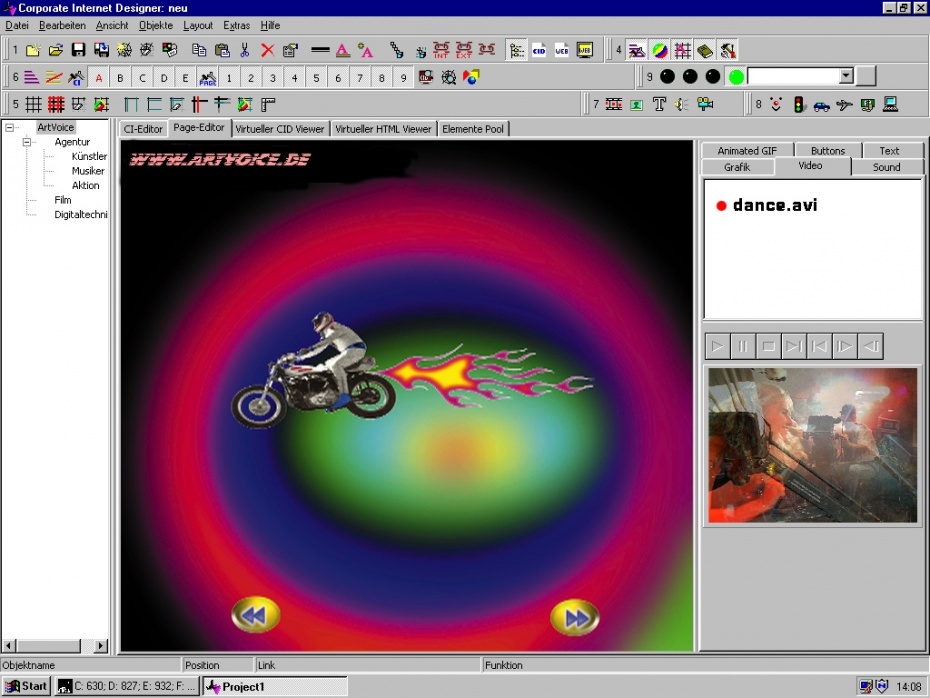
Task: Open the Windows Start menu
Action: tap(26, 686)
